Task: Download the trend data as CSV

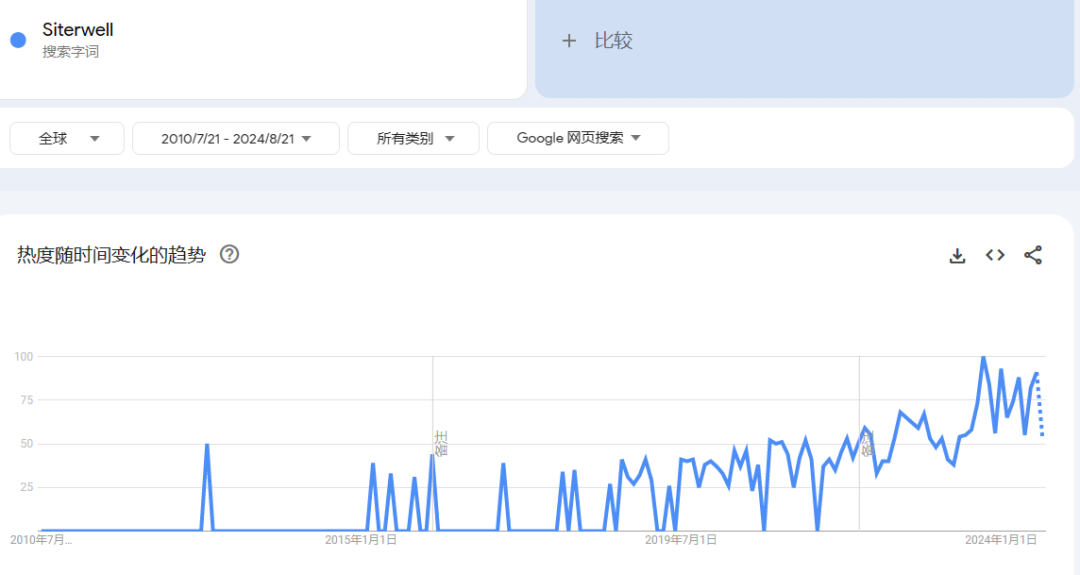Action: click(x=957, y=255)
